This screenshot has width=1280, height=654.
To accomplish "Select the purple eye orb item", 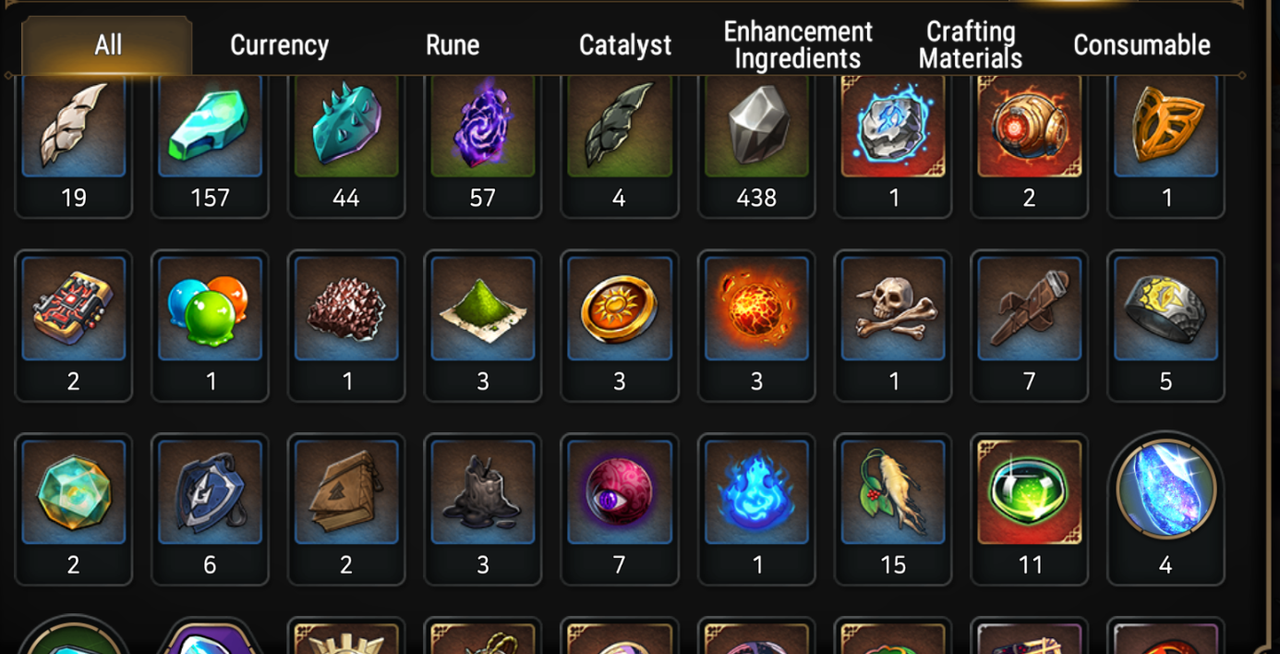I will pyautogui.click(x=619, y=509).
